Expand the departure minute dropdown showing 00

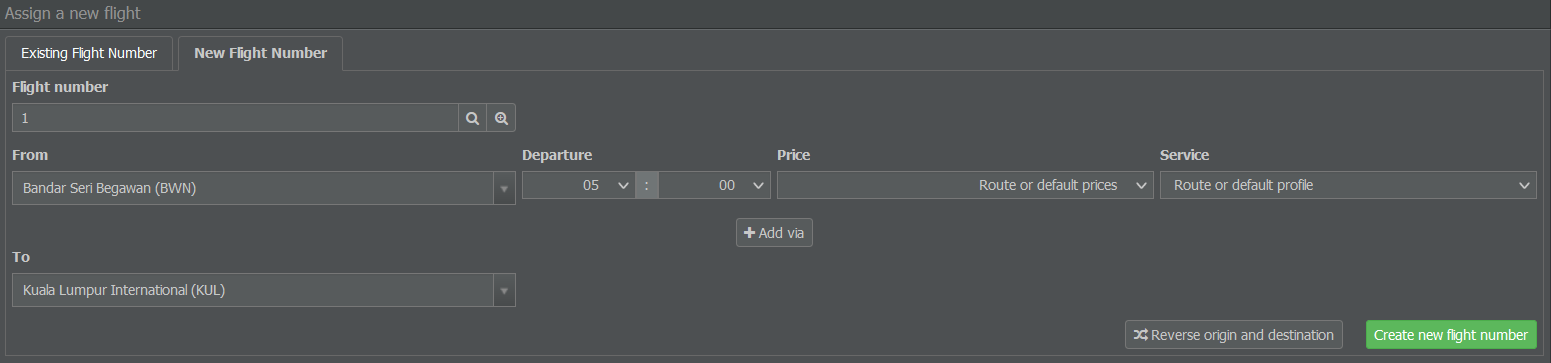[715, 185]
